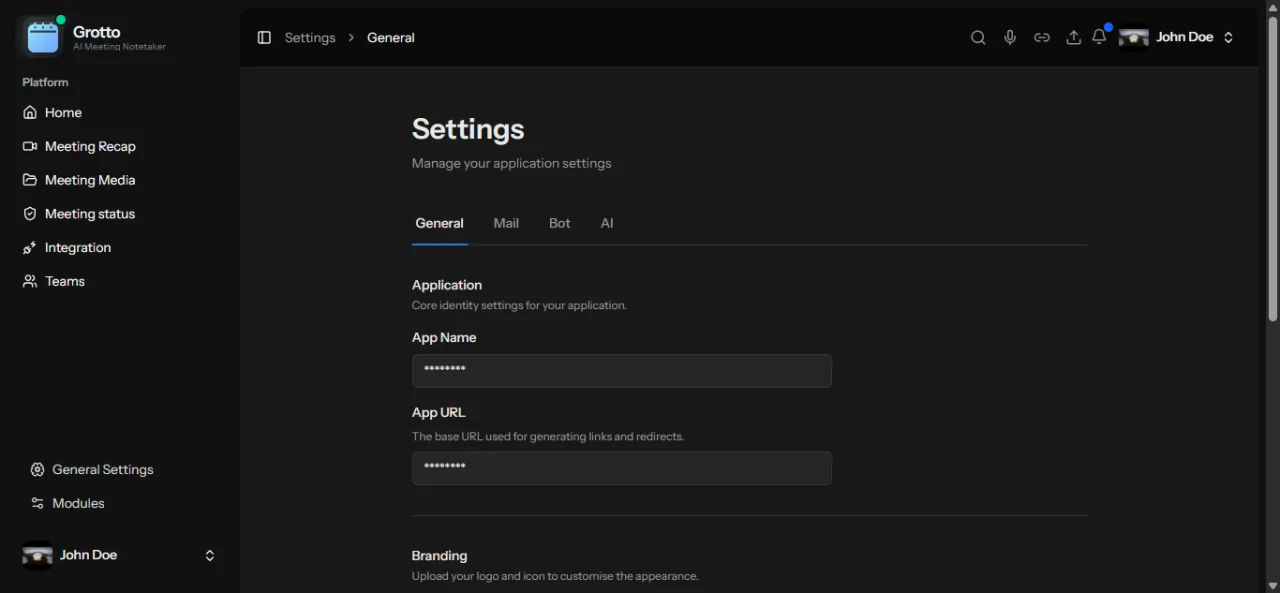The height and width of the screenshot is (593, 1280).
Task: Click the microphone icon in header
Action: 1010,37
